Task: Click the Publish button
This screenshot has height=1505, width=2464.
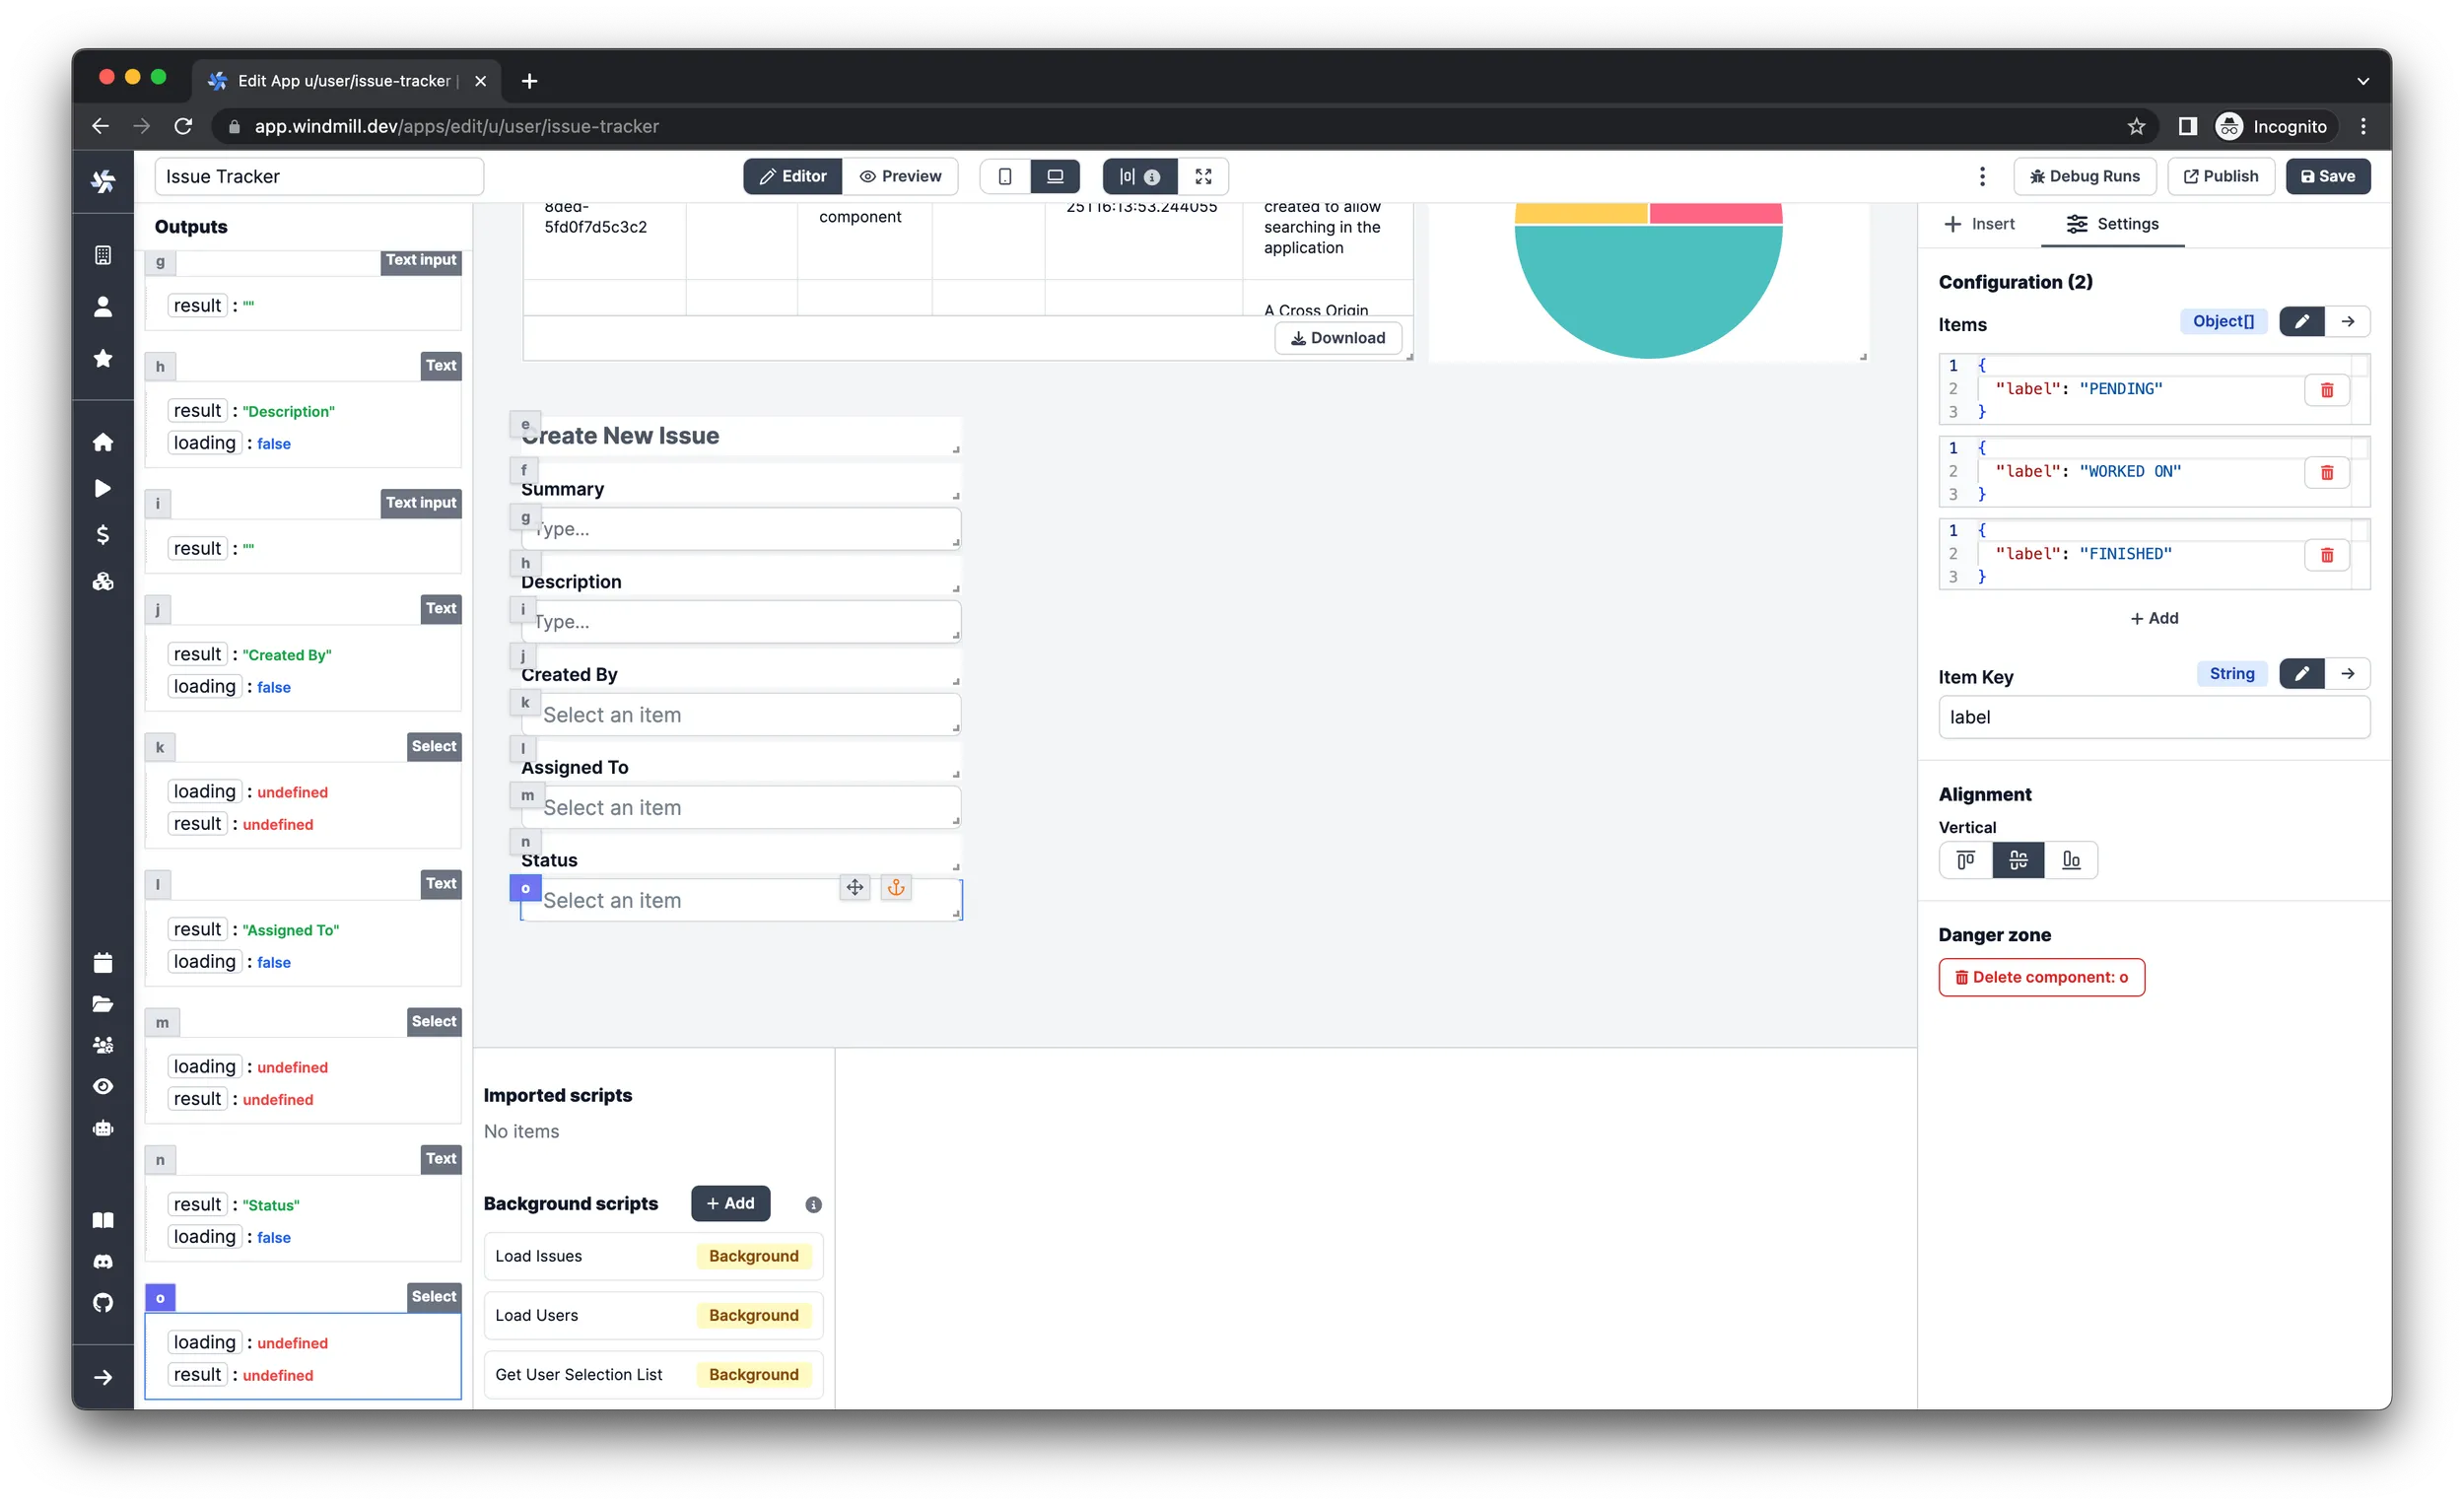Action: click(x=2221, y=176)
